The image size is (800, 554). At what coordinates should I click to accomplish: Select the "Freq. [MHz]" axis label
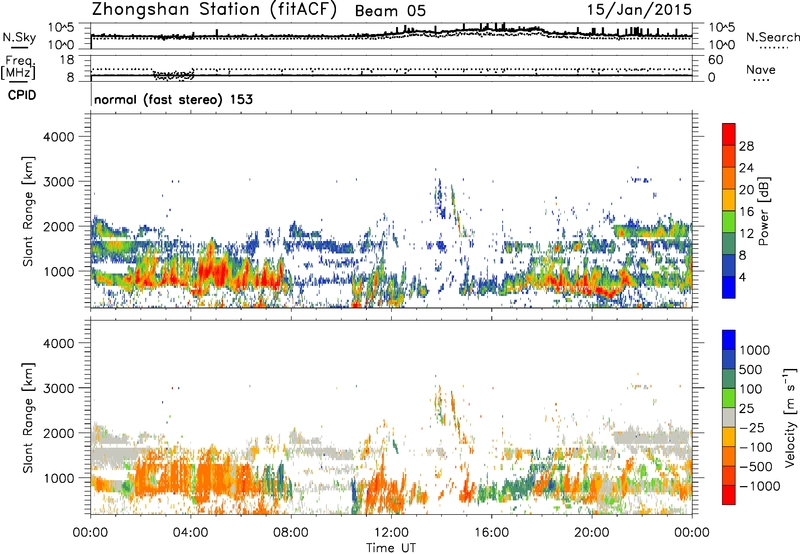[x=19, y=68]
